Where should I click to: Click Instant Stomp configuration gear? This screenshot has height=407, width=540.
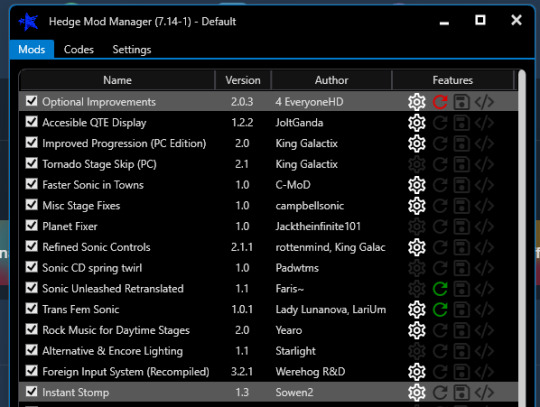(x=417, y=393)
